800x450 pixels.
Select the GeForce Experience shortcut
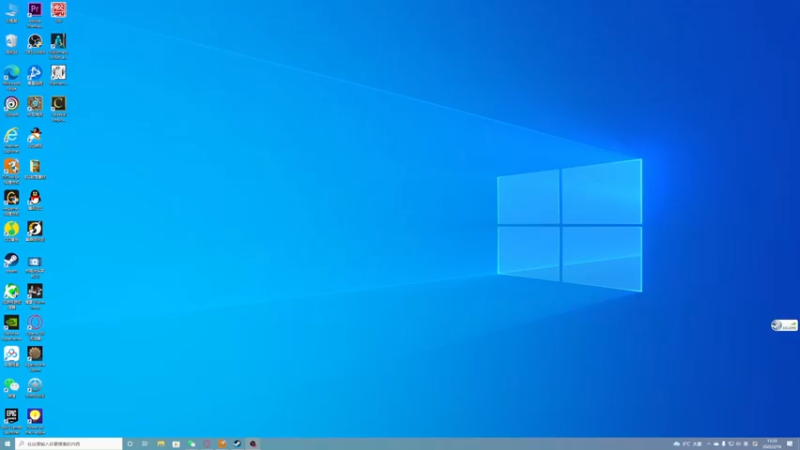click(11, 328)
